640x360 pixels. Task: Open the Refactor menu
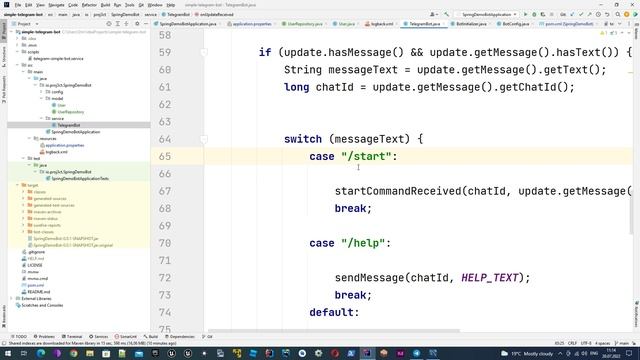coord(89,5)
